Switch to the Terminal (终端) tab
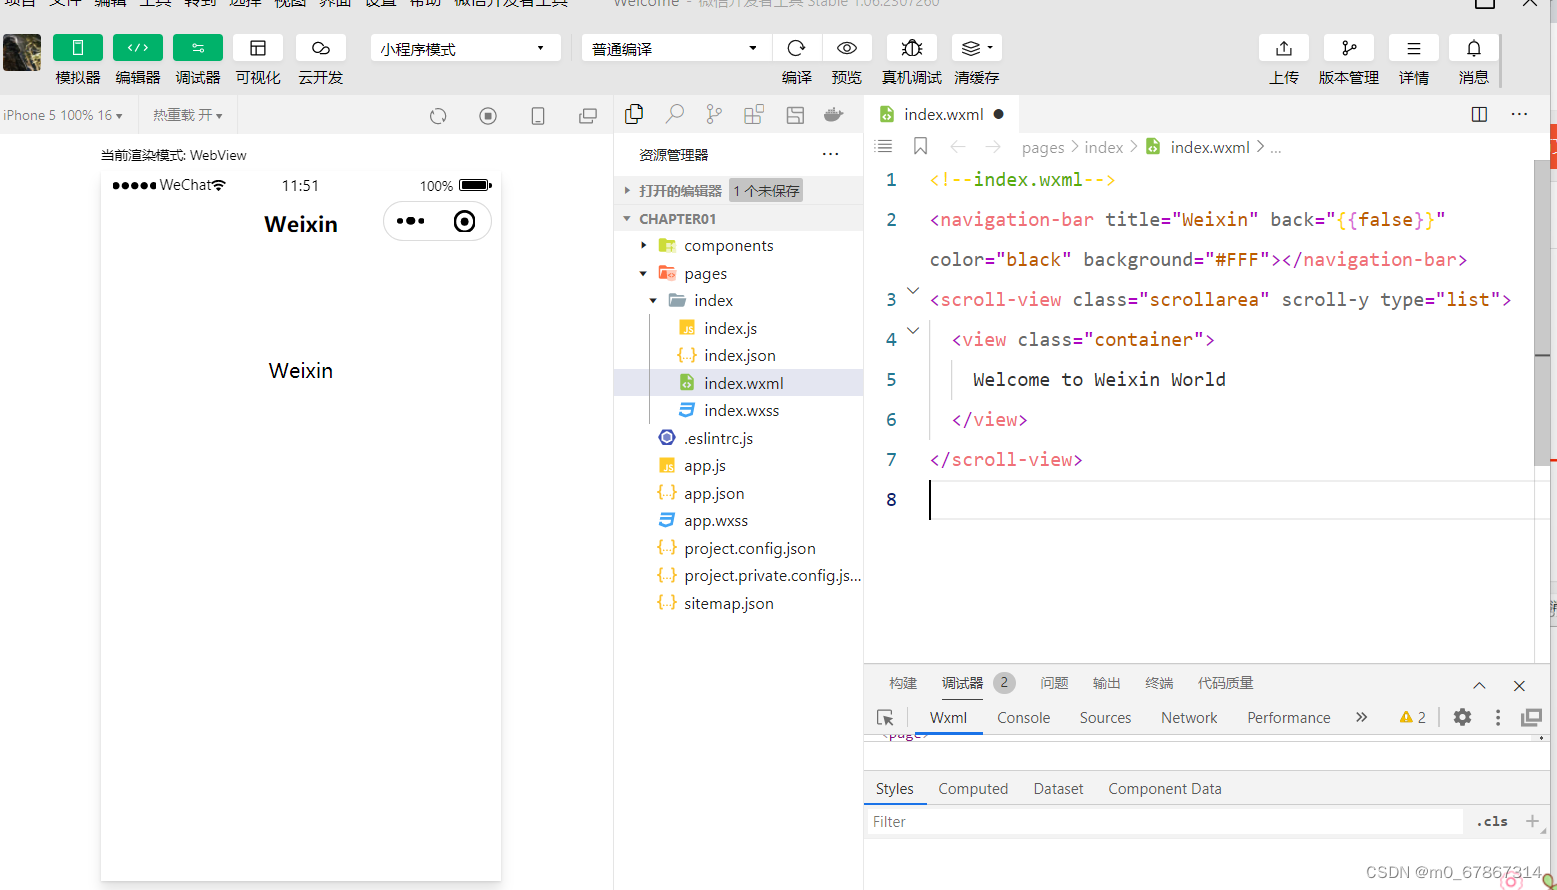Screen dimensions: 1557x890 1159,683
